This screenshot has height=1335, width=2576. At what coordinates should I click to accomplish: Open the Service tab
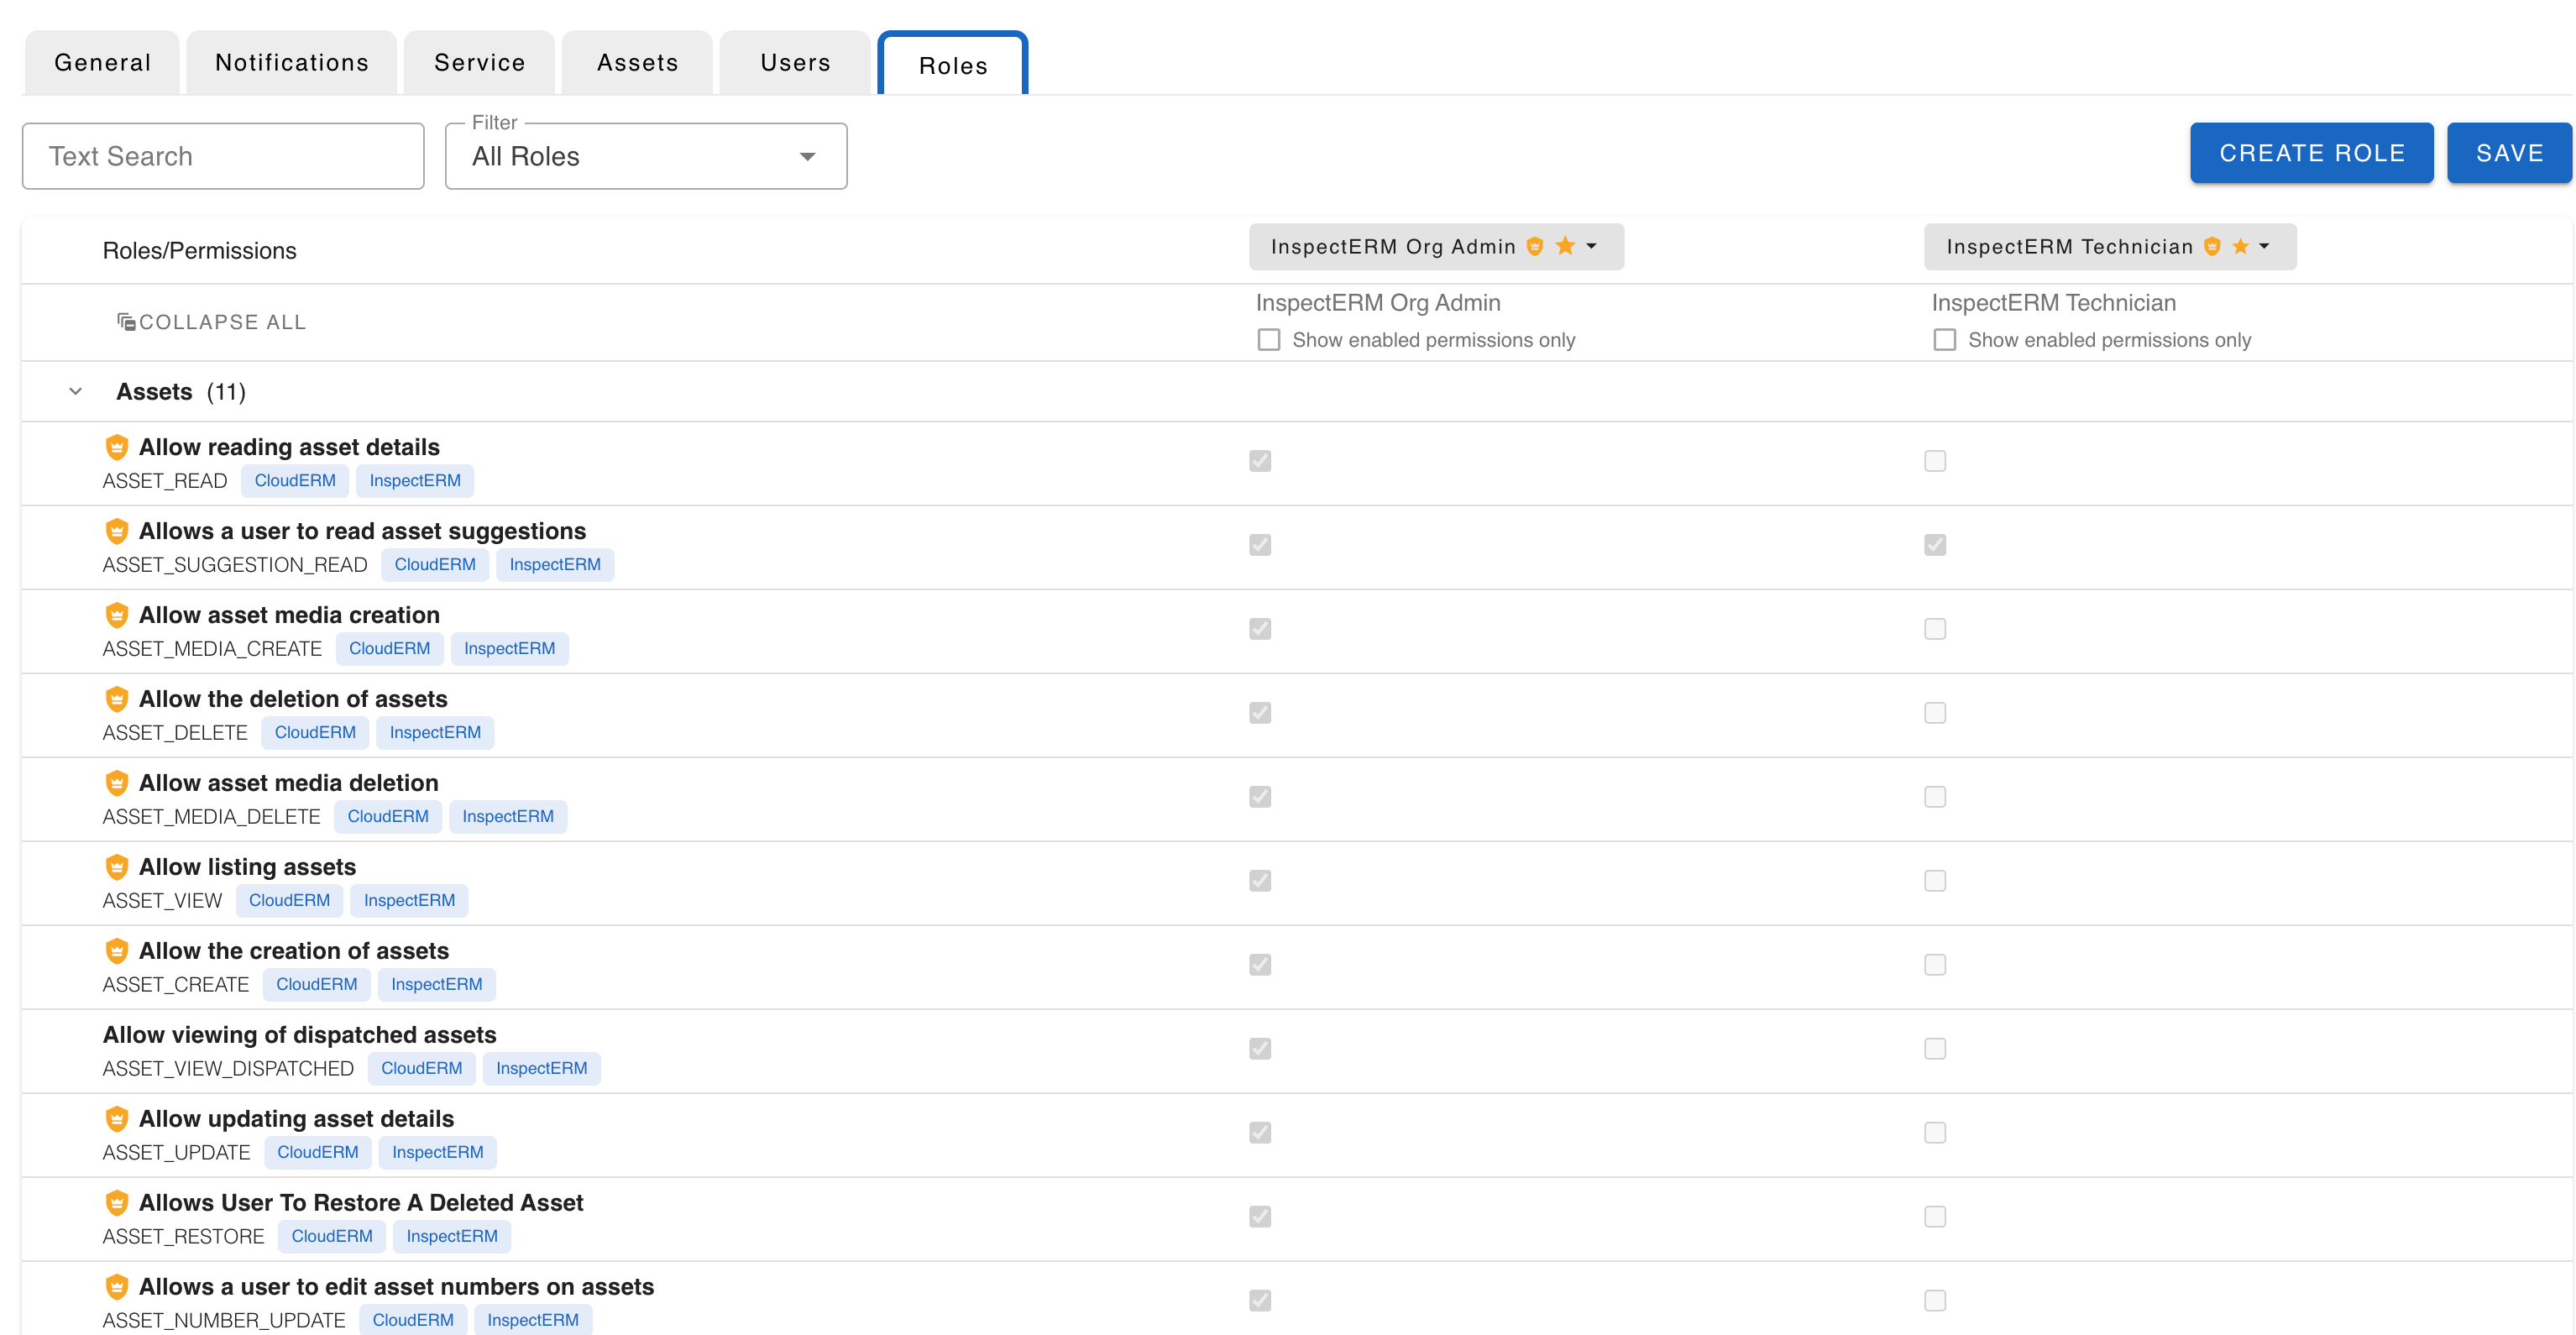tap(479, 63)
